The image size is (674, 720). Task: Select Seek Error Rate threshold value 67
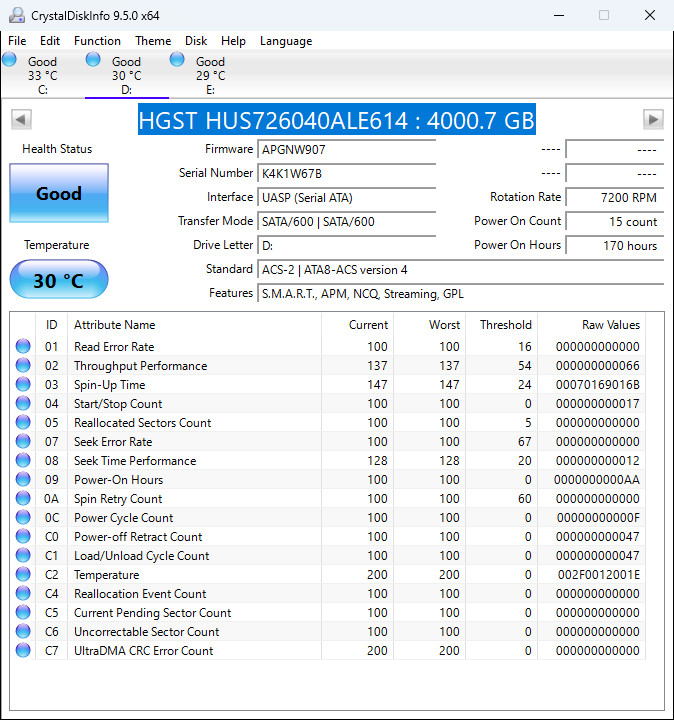coord(525,442)
